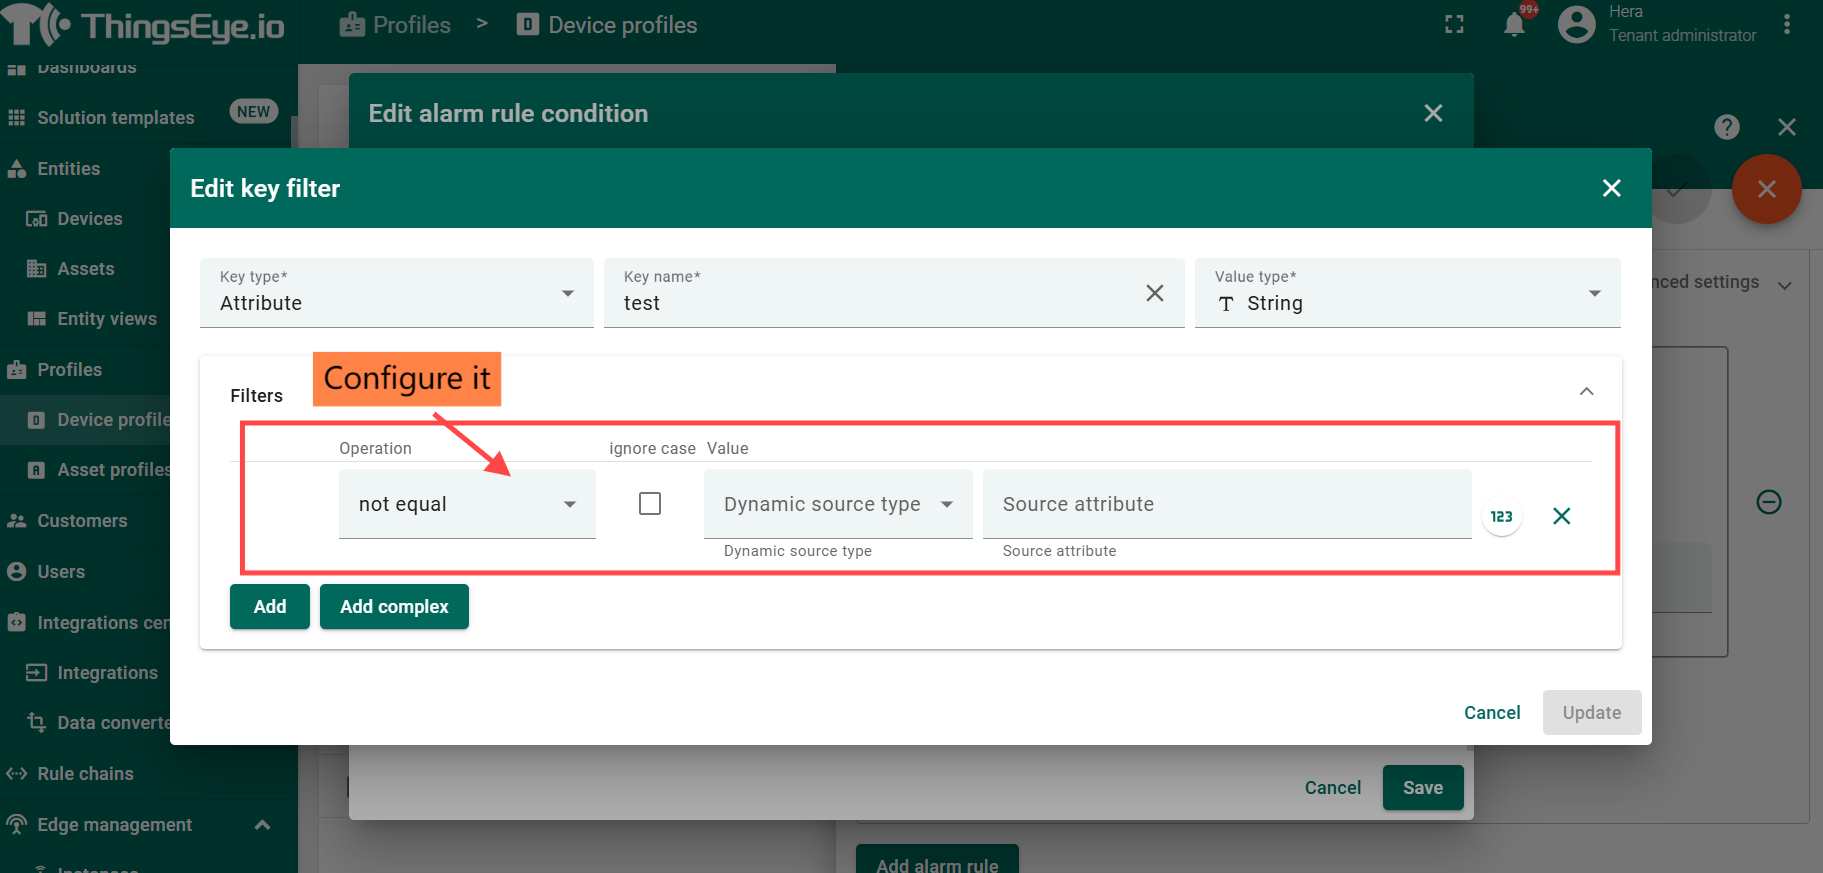Screen dimensions: 1823x873
Task: Open the user account avatar icon
Action: (1576, 25)
